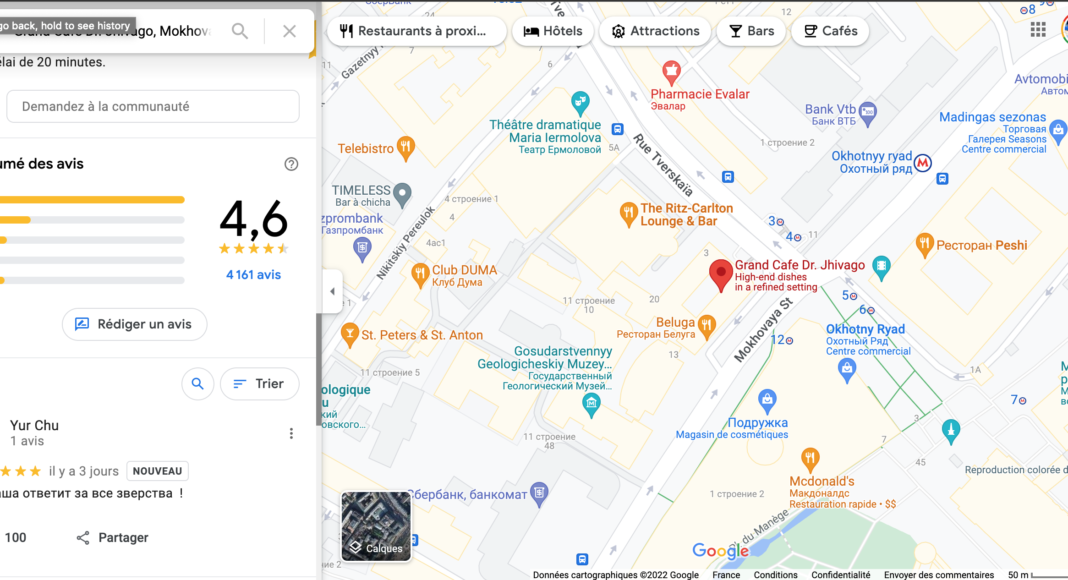Click the help icon beside the reviews summary
The image size is (1068, 580).
click(x=291, y=164)
